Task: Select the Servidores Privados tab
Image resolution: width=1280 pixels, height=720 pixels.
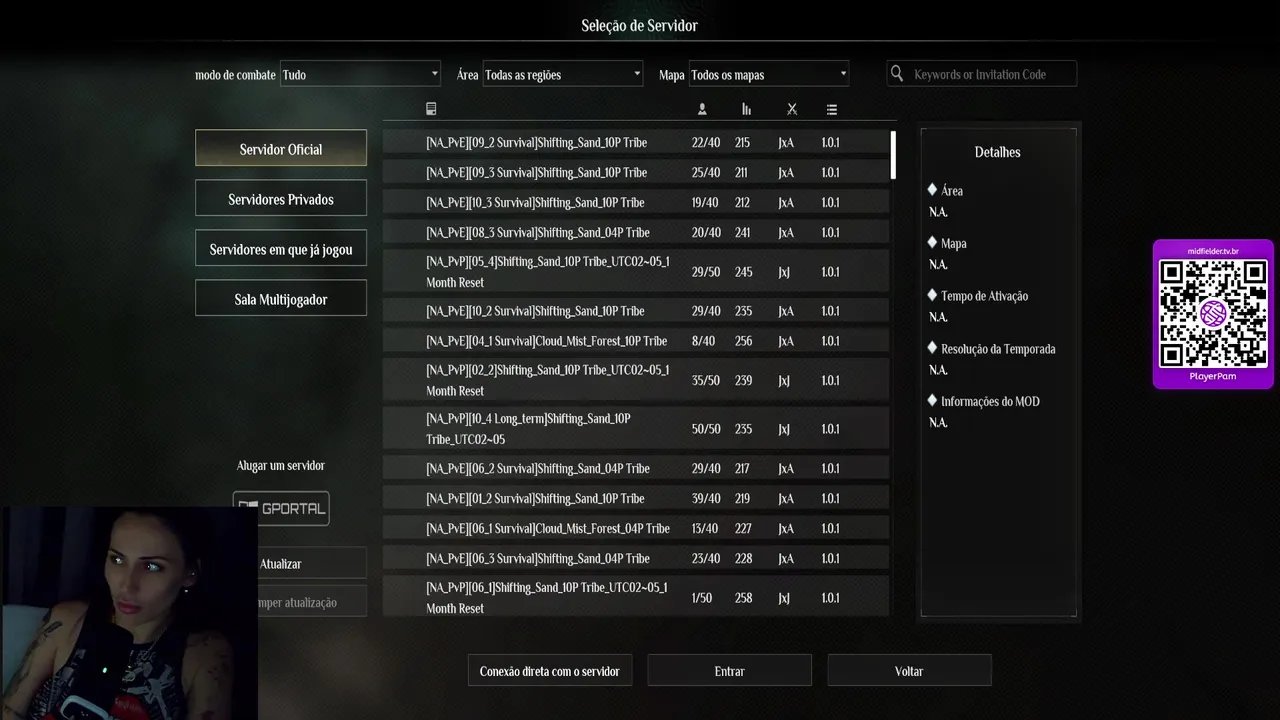Action: click(x=281, y=199)
